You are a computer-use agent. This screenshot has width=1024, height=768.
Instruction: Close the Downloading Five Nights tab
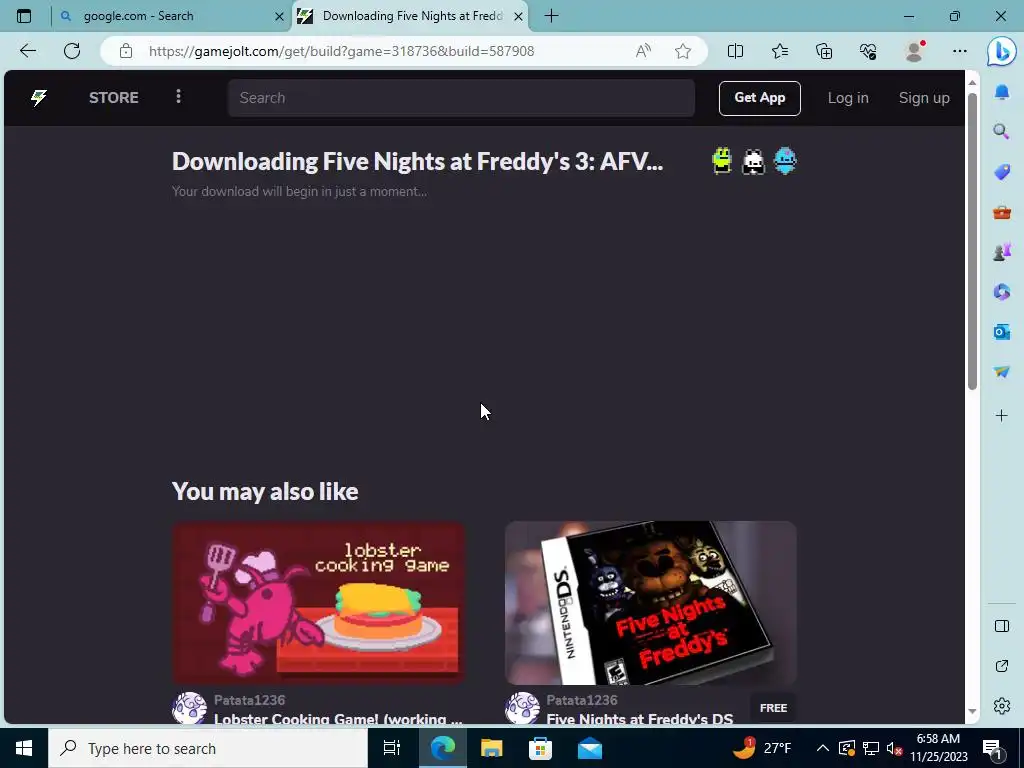pos(519,16)
